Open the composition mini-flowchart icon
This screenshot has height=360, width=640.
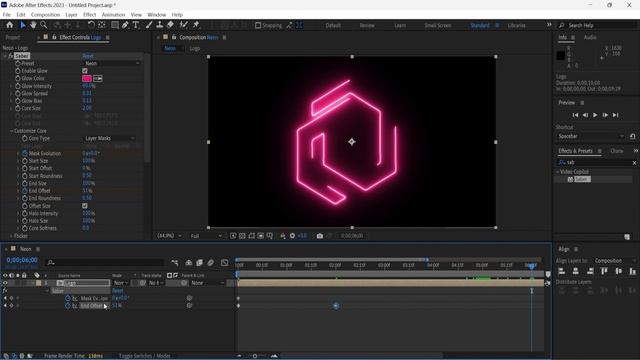point(175,262)
